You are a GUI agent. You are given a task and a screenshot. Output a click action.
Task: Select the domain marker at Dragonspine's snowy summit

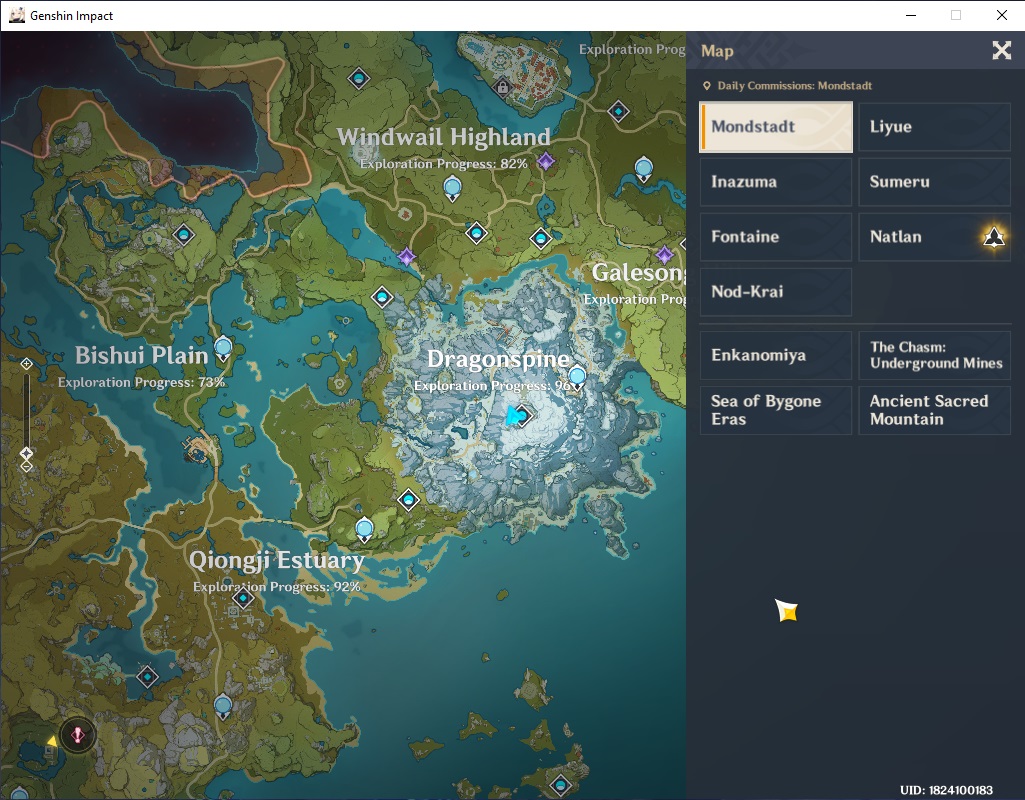(x=522, y=415)
